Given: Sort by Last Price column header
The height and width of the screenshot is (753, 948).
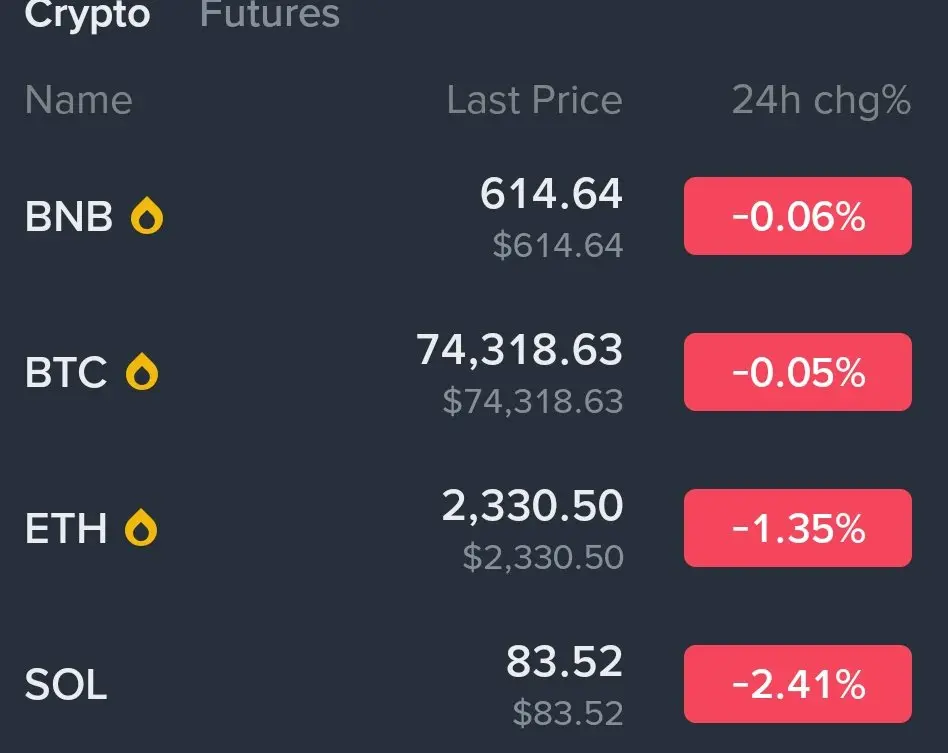Looking at the screenshot, I should pyautogui.click(x=534, y=100).
